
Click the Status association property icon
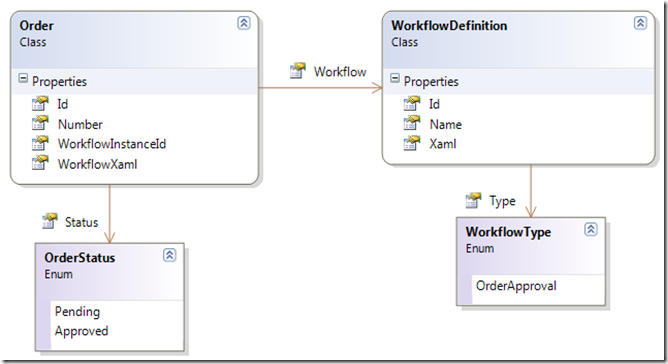point(50,221)
